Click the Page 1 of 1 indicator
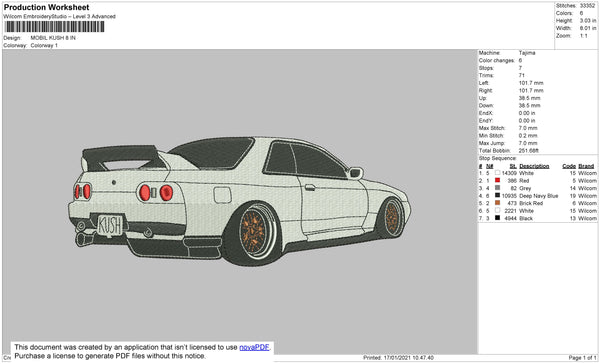The height and width of the screenshot is (364, 600). point(582,357)
